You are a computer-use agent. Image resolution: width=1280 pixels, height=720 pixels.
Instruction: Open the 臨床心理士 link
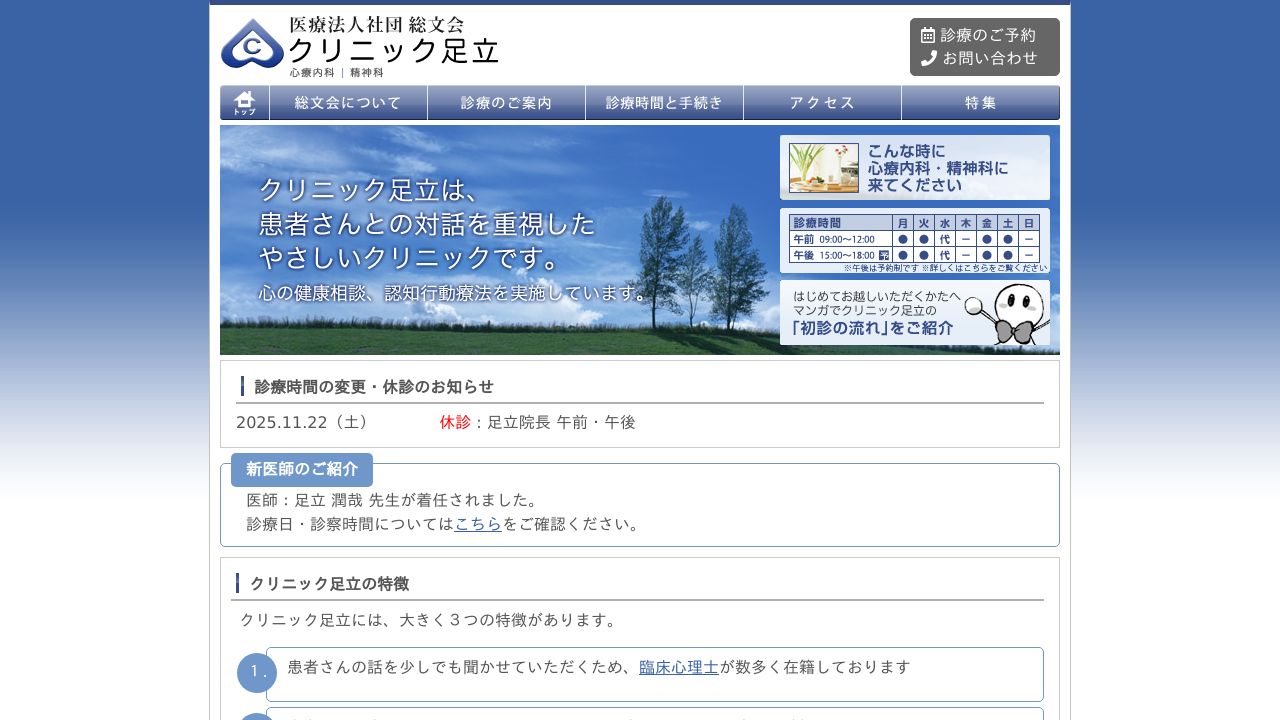pos(678,667)
